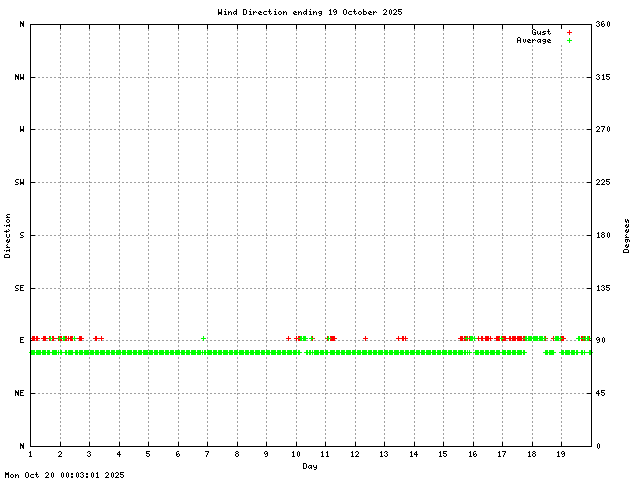Viewport: 640px width, 480px height.
Task: Click the vertical Degrees axis title
Action: tap(626, 235)
